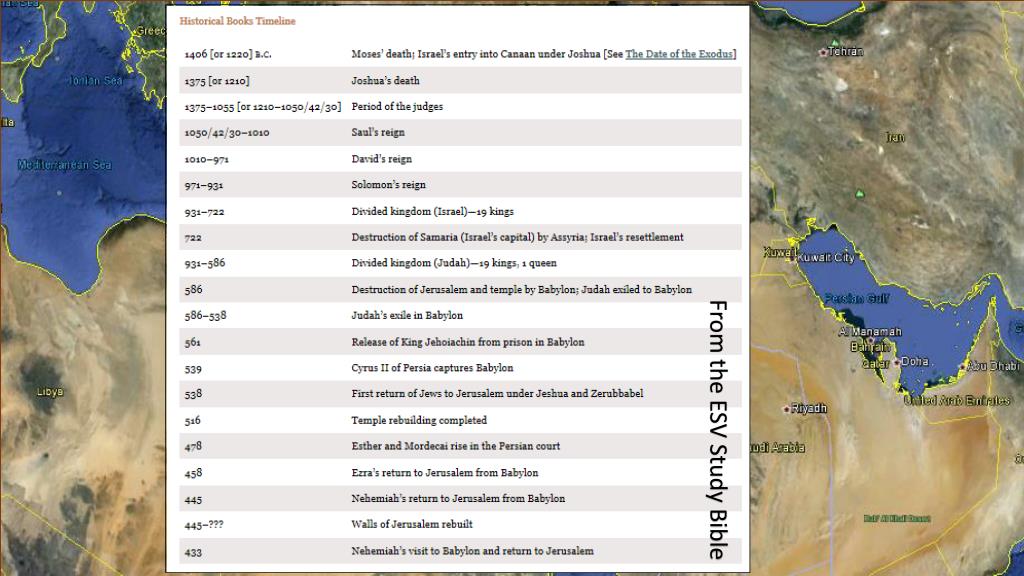Click the Solomon's reign row

click(388, 185)
